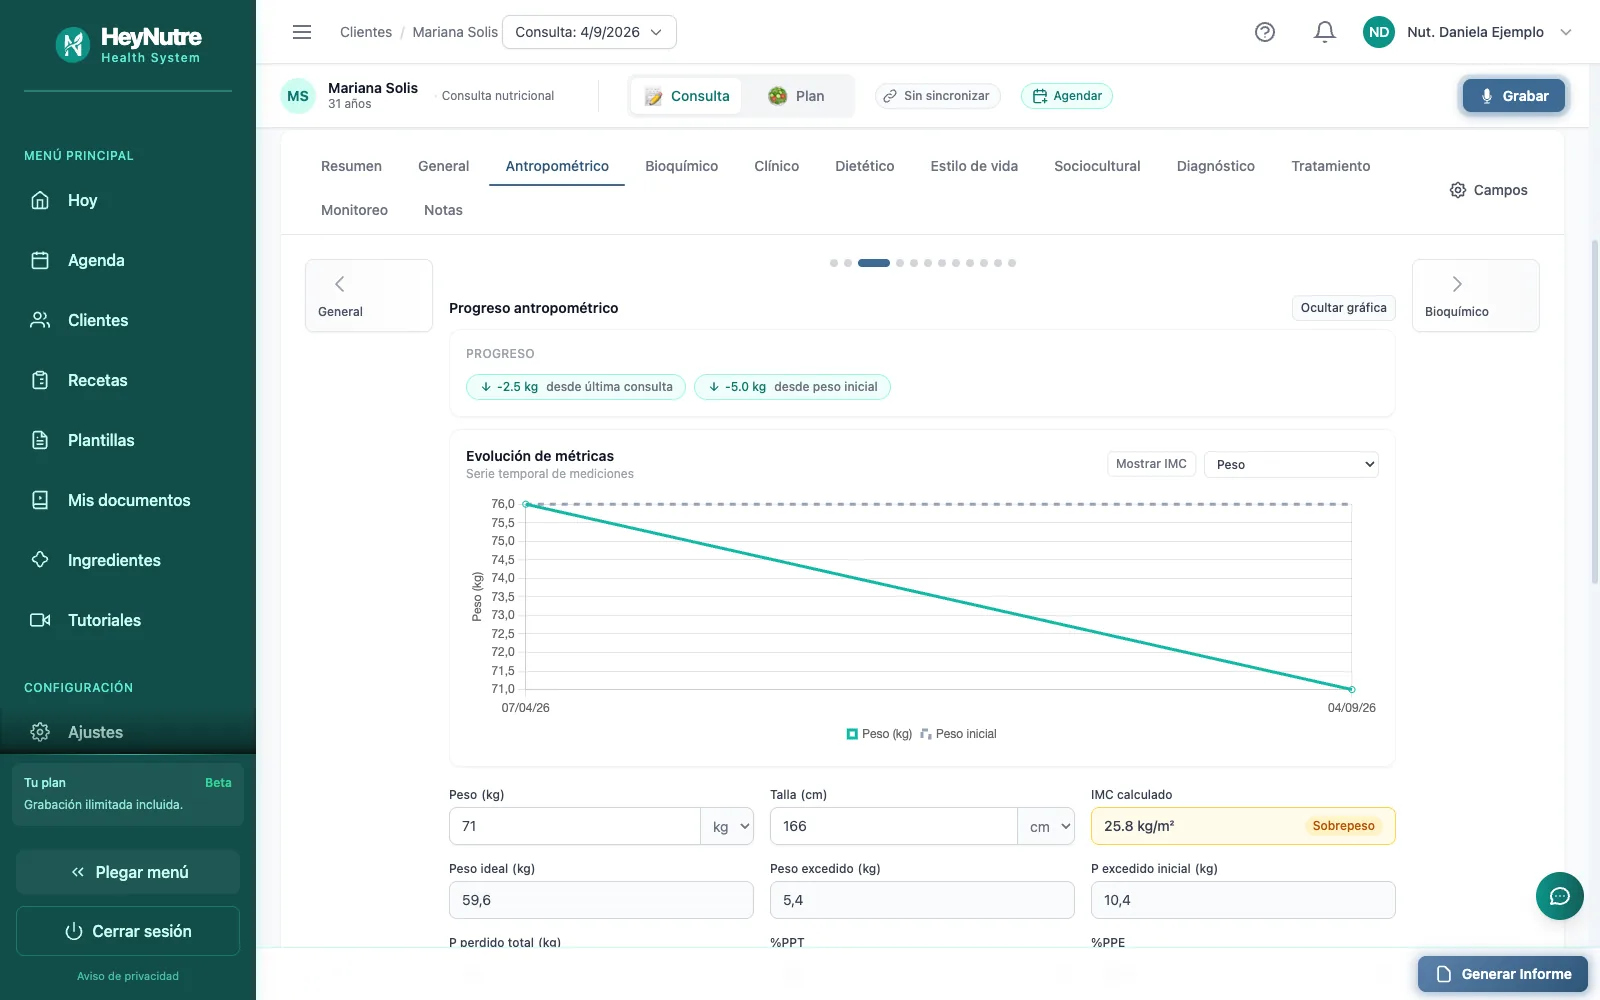Click the Campos settings gear icon

[x=1458, y=190]
